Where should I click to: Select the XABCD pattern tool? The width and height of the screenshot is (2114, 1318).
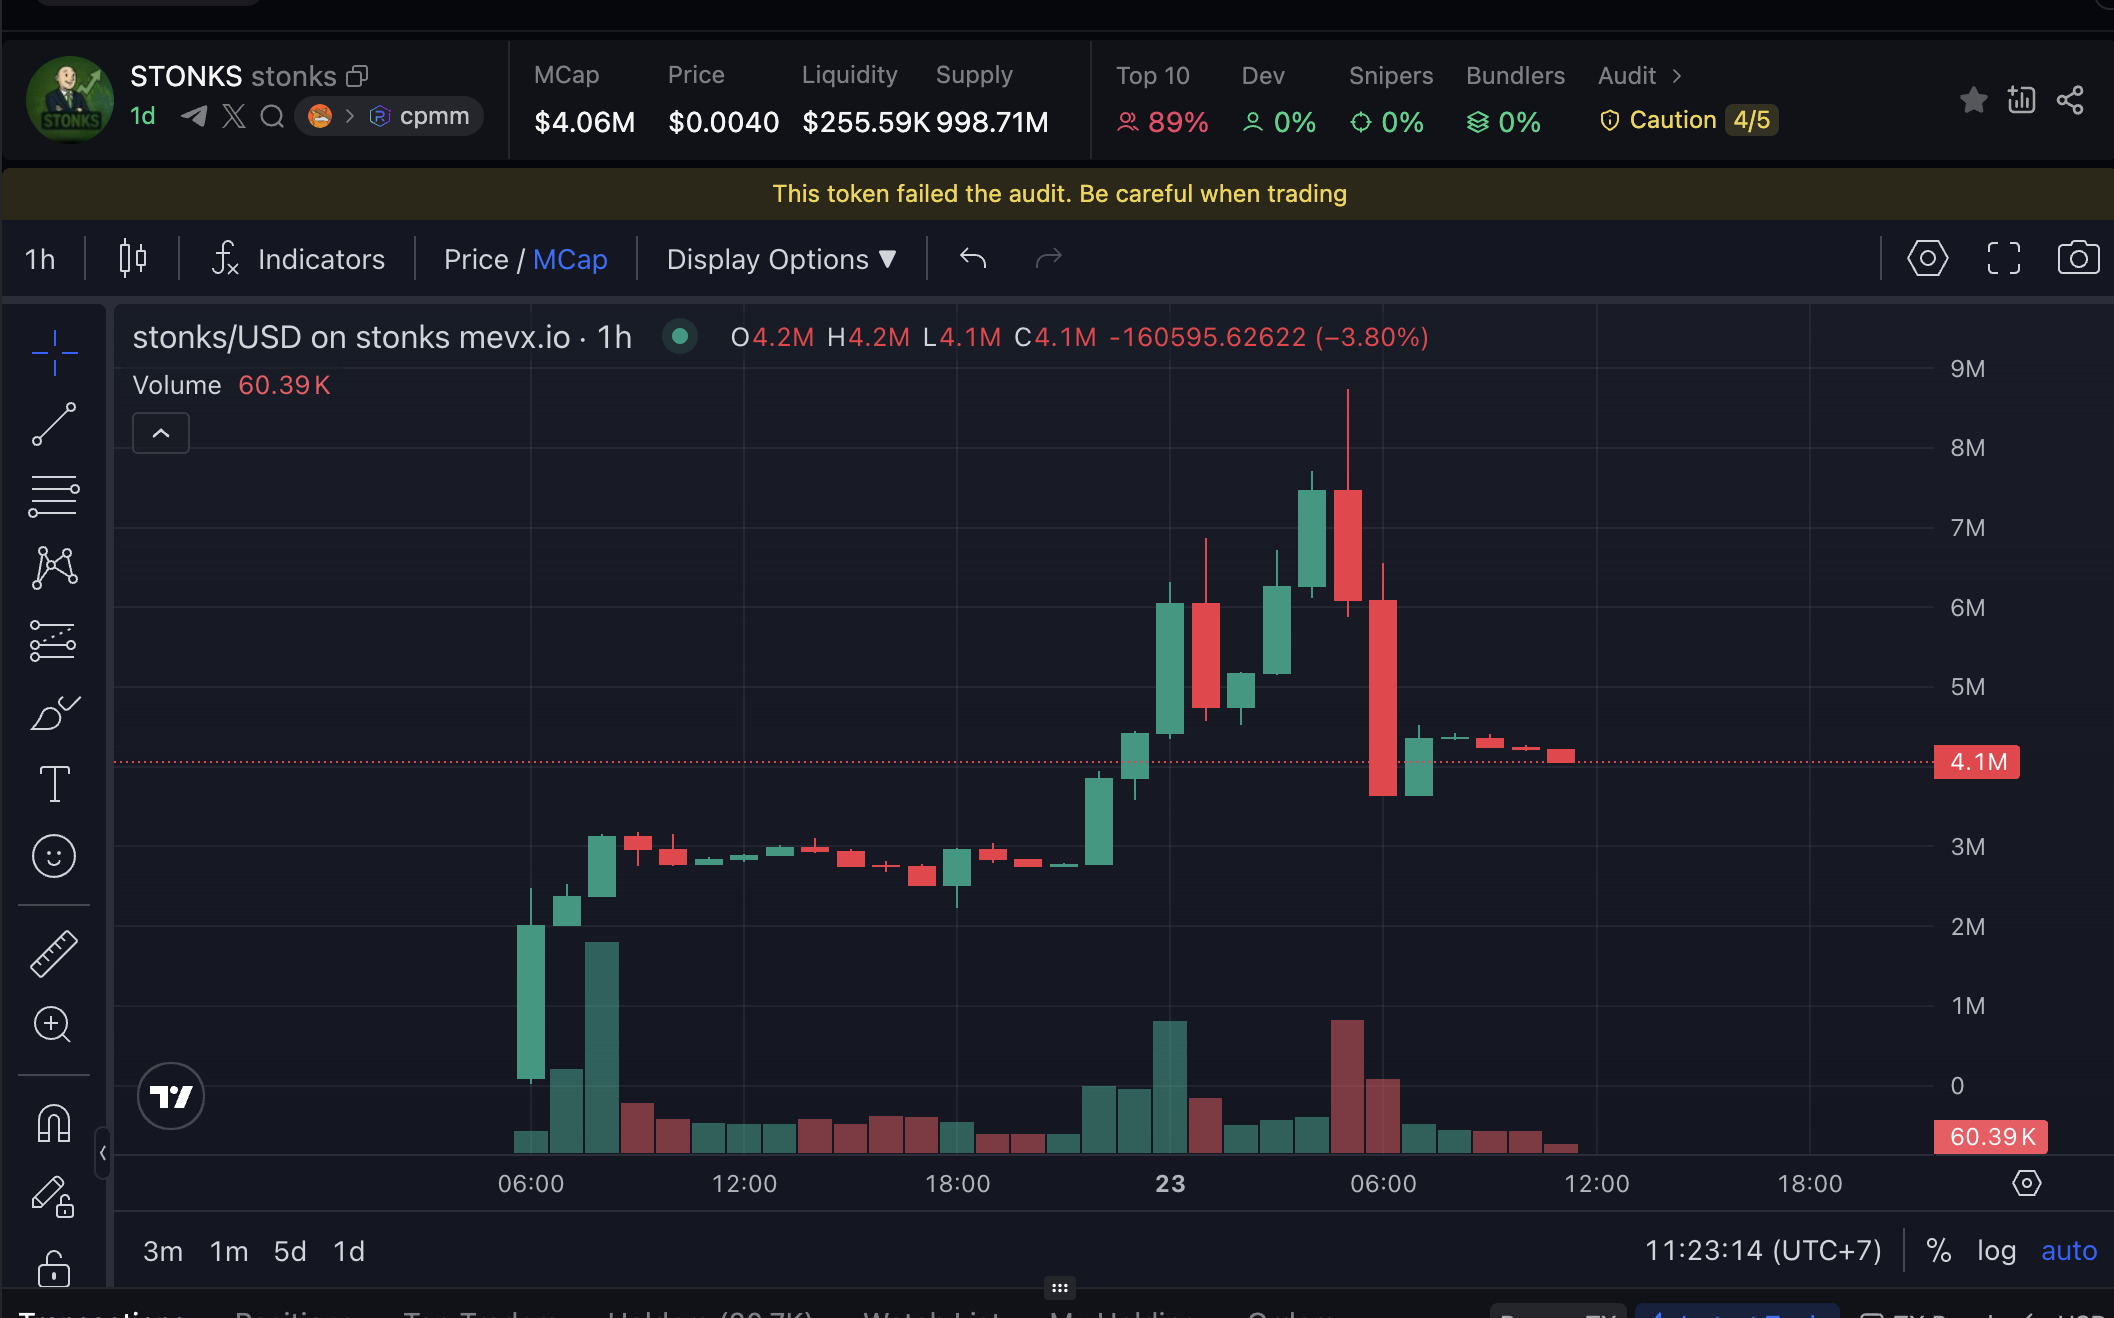pyautogui.click(x=54, y=567)
